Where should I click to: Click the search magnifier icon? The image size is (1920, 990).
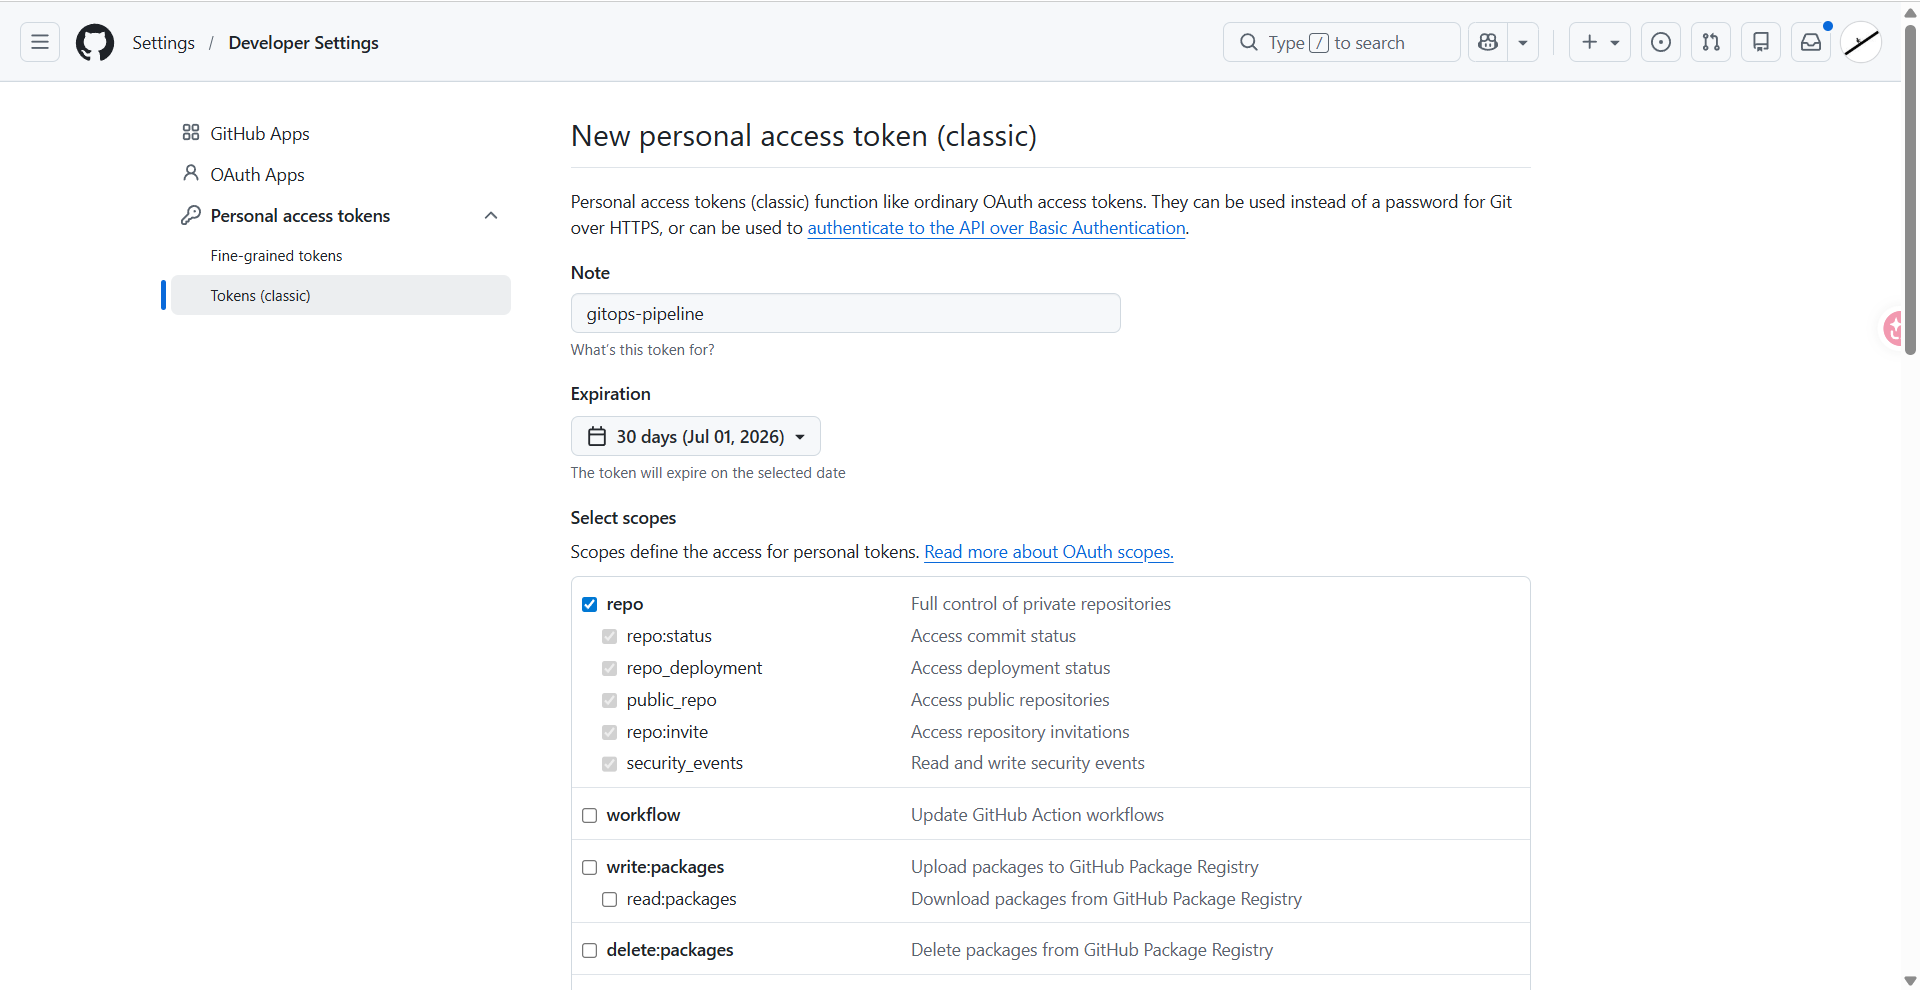(1249, 42)
